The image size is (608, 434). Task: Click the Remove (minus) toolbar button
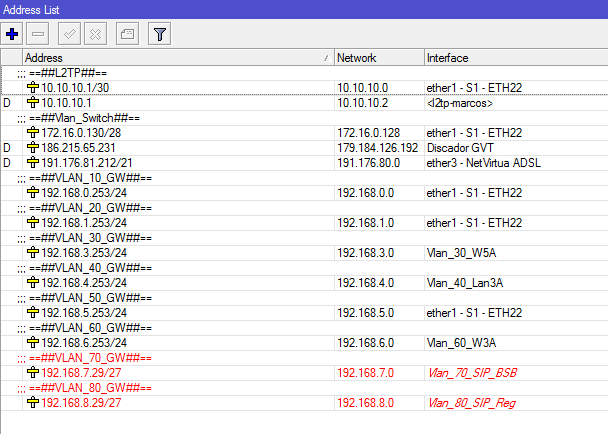click(x=38, y=34)
